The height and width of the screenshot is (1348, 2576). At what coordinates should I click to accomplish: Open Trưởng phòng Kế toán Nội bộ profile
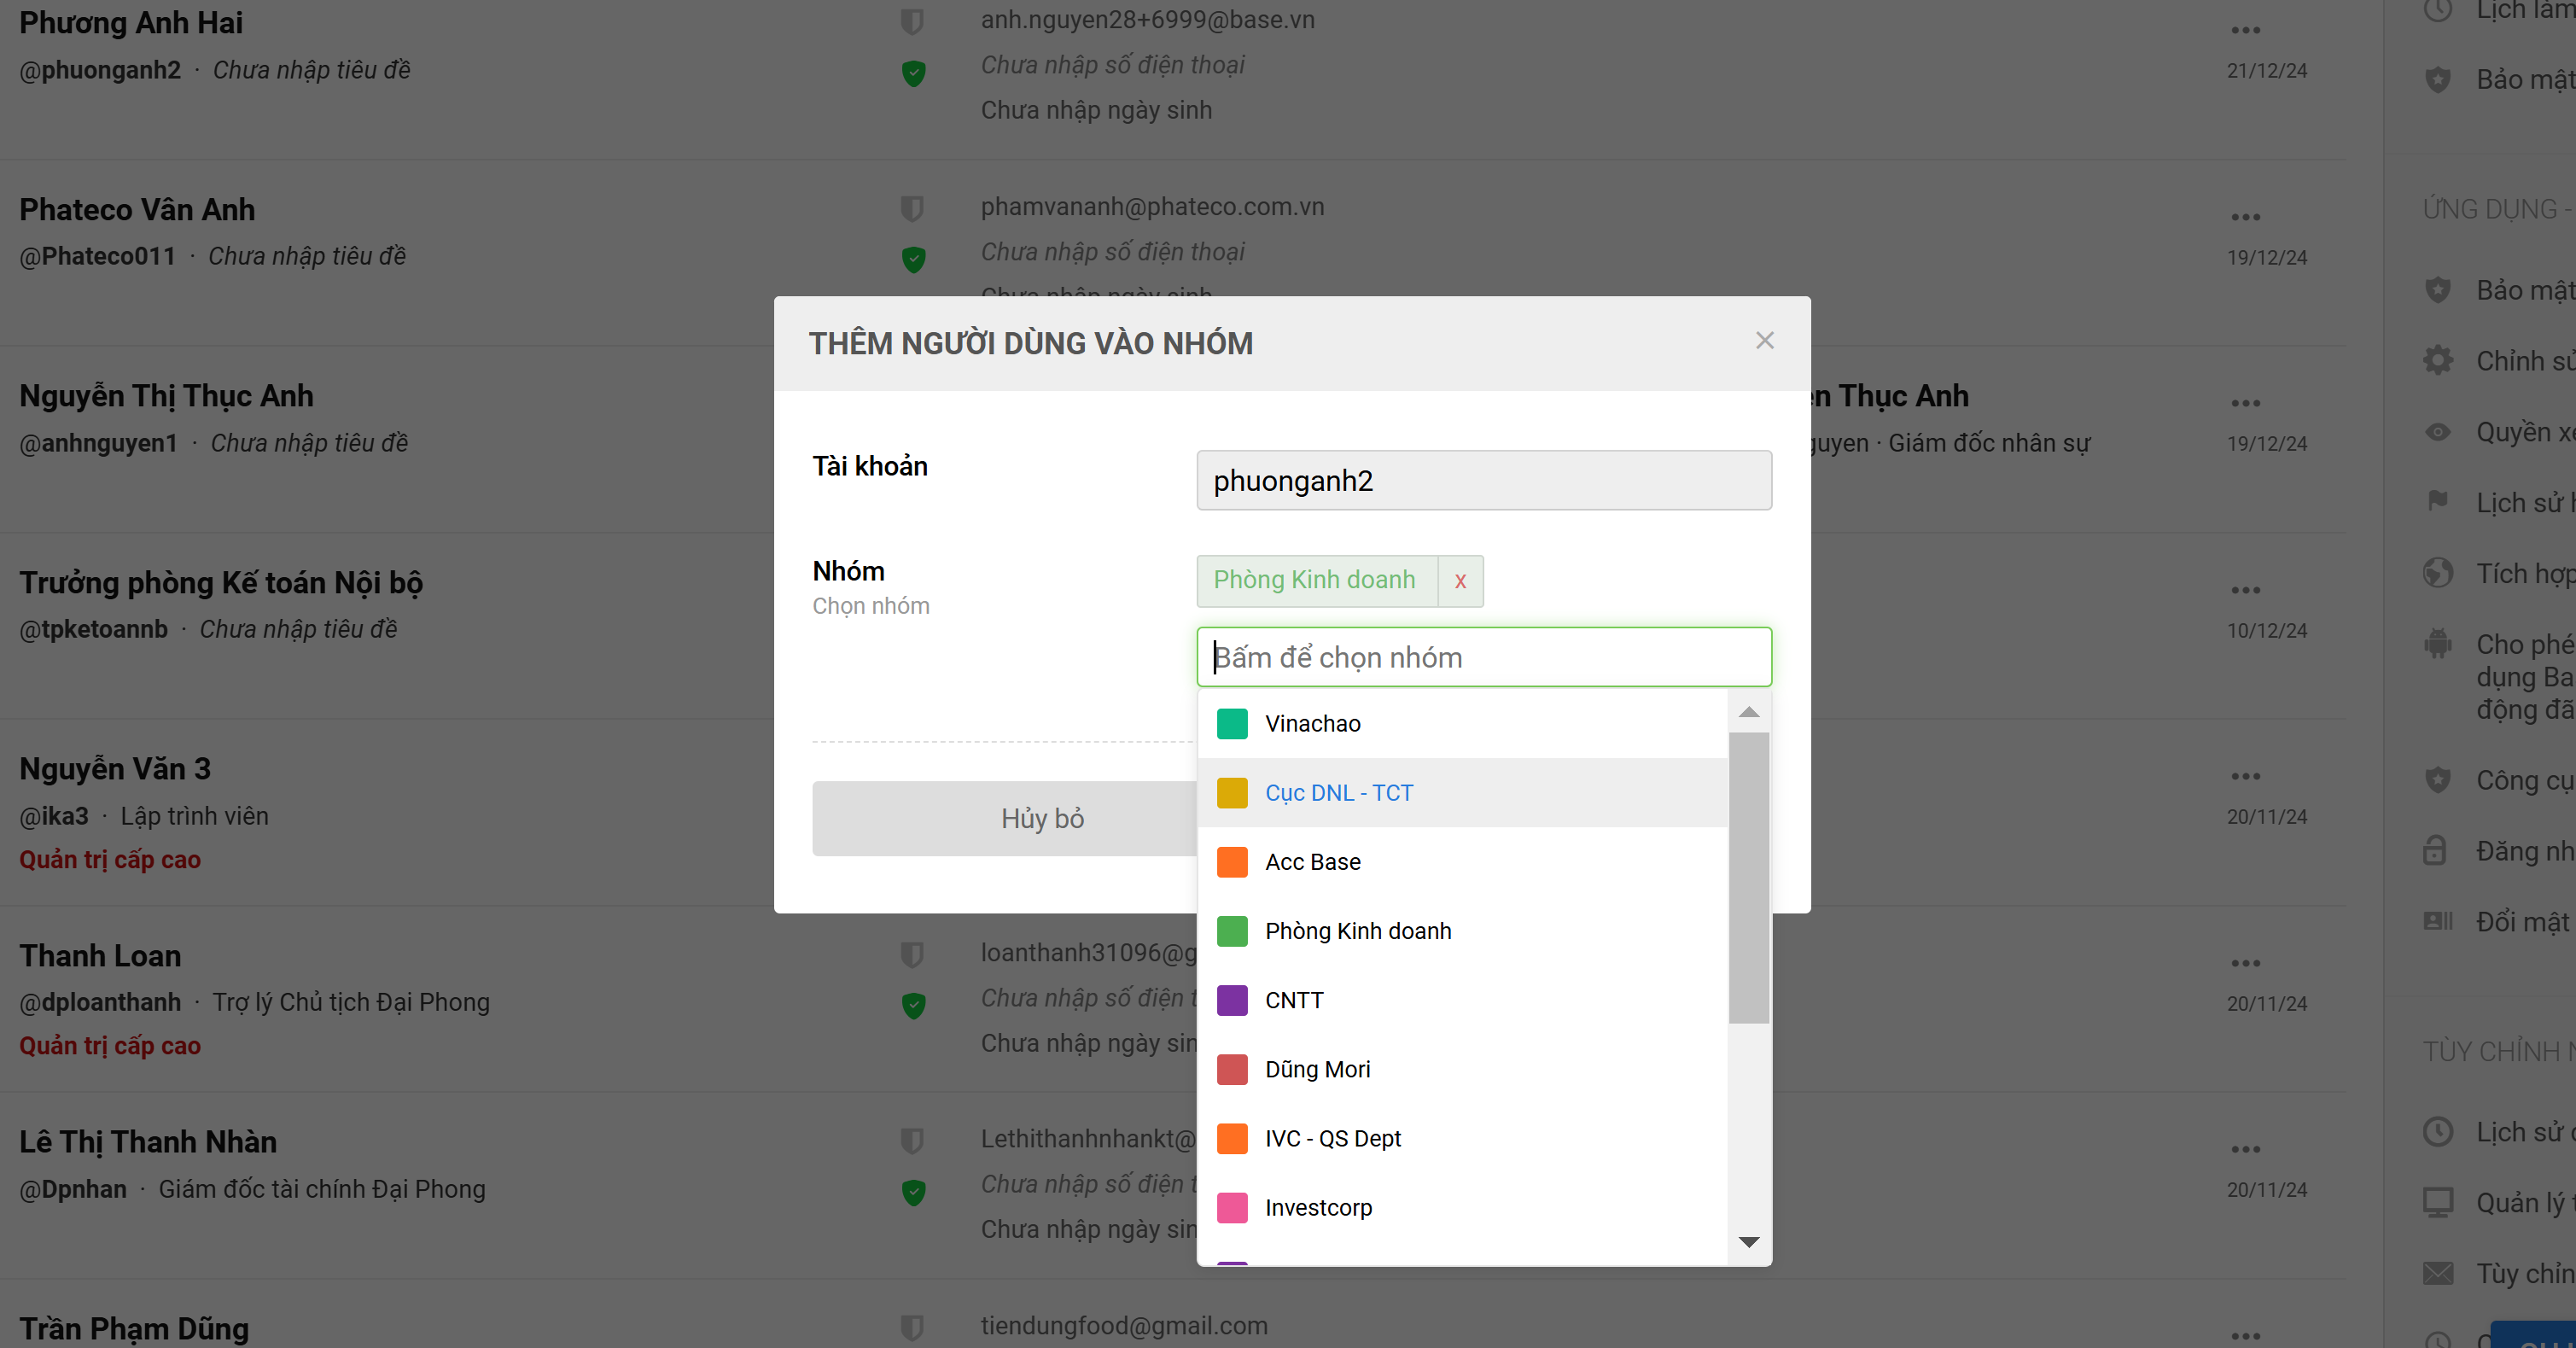(x=221, y=582)
